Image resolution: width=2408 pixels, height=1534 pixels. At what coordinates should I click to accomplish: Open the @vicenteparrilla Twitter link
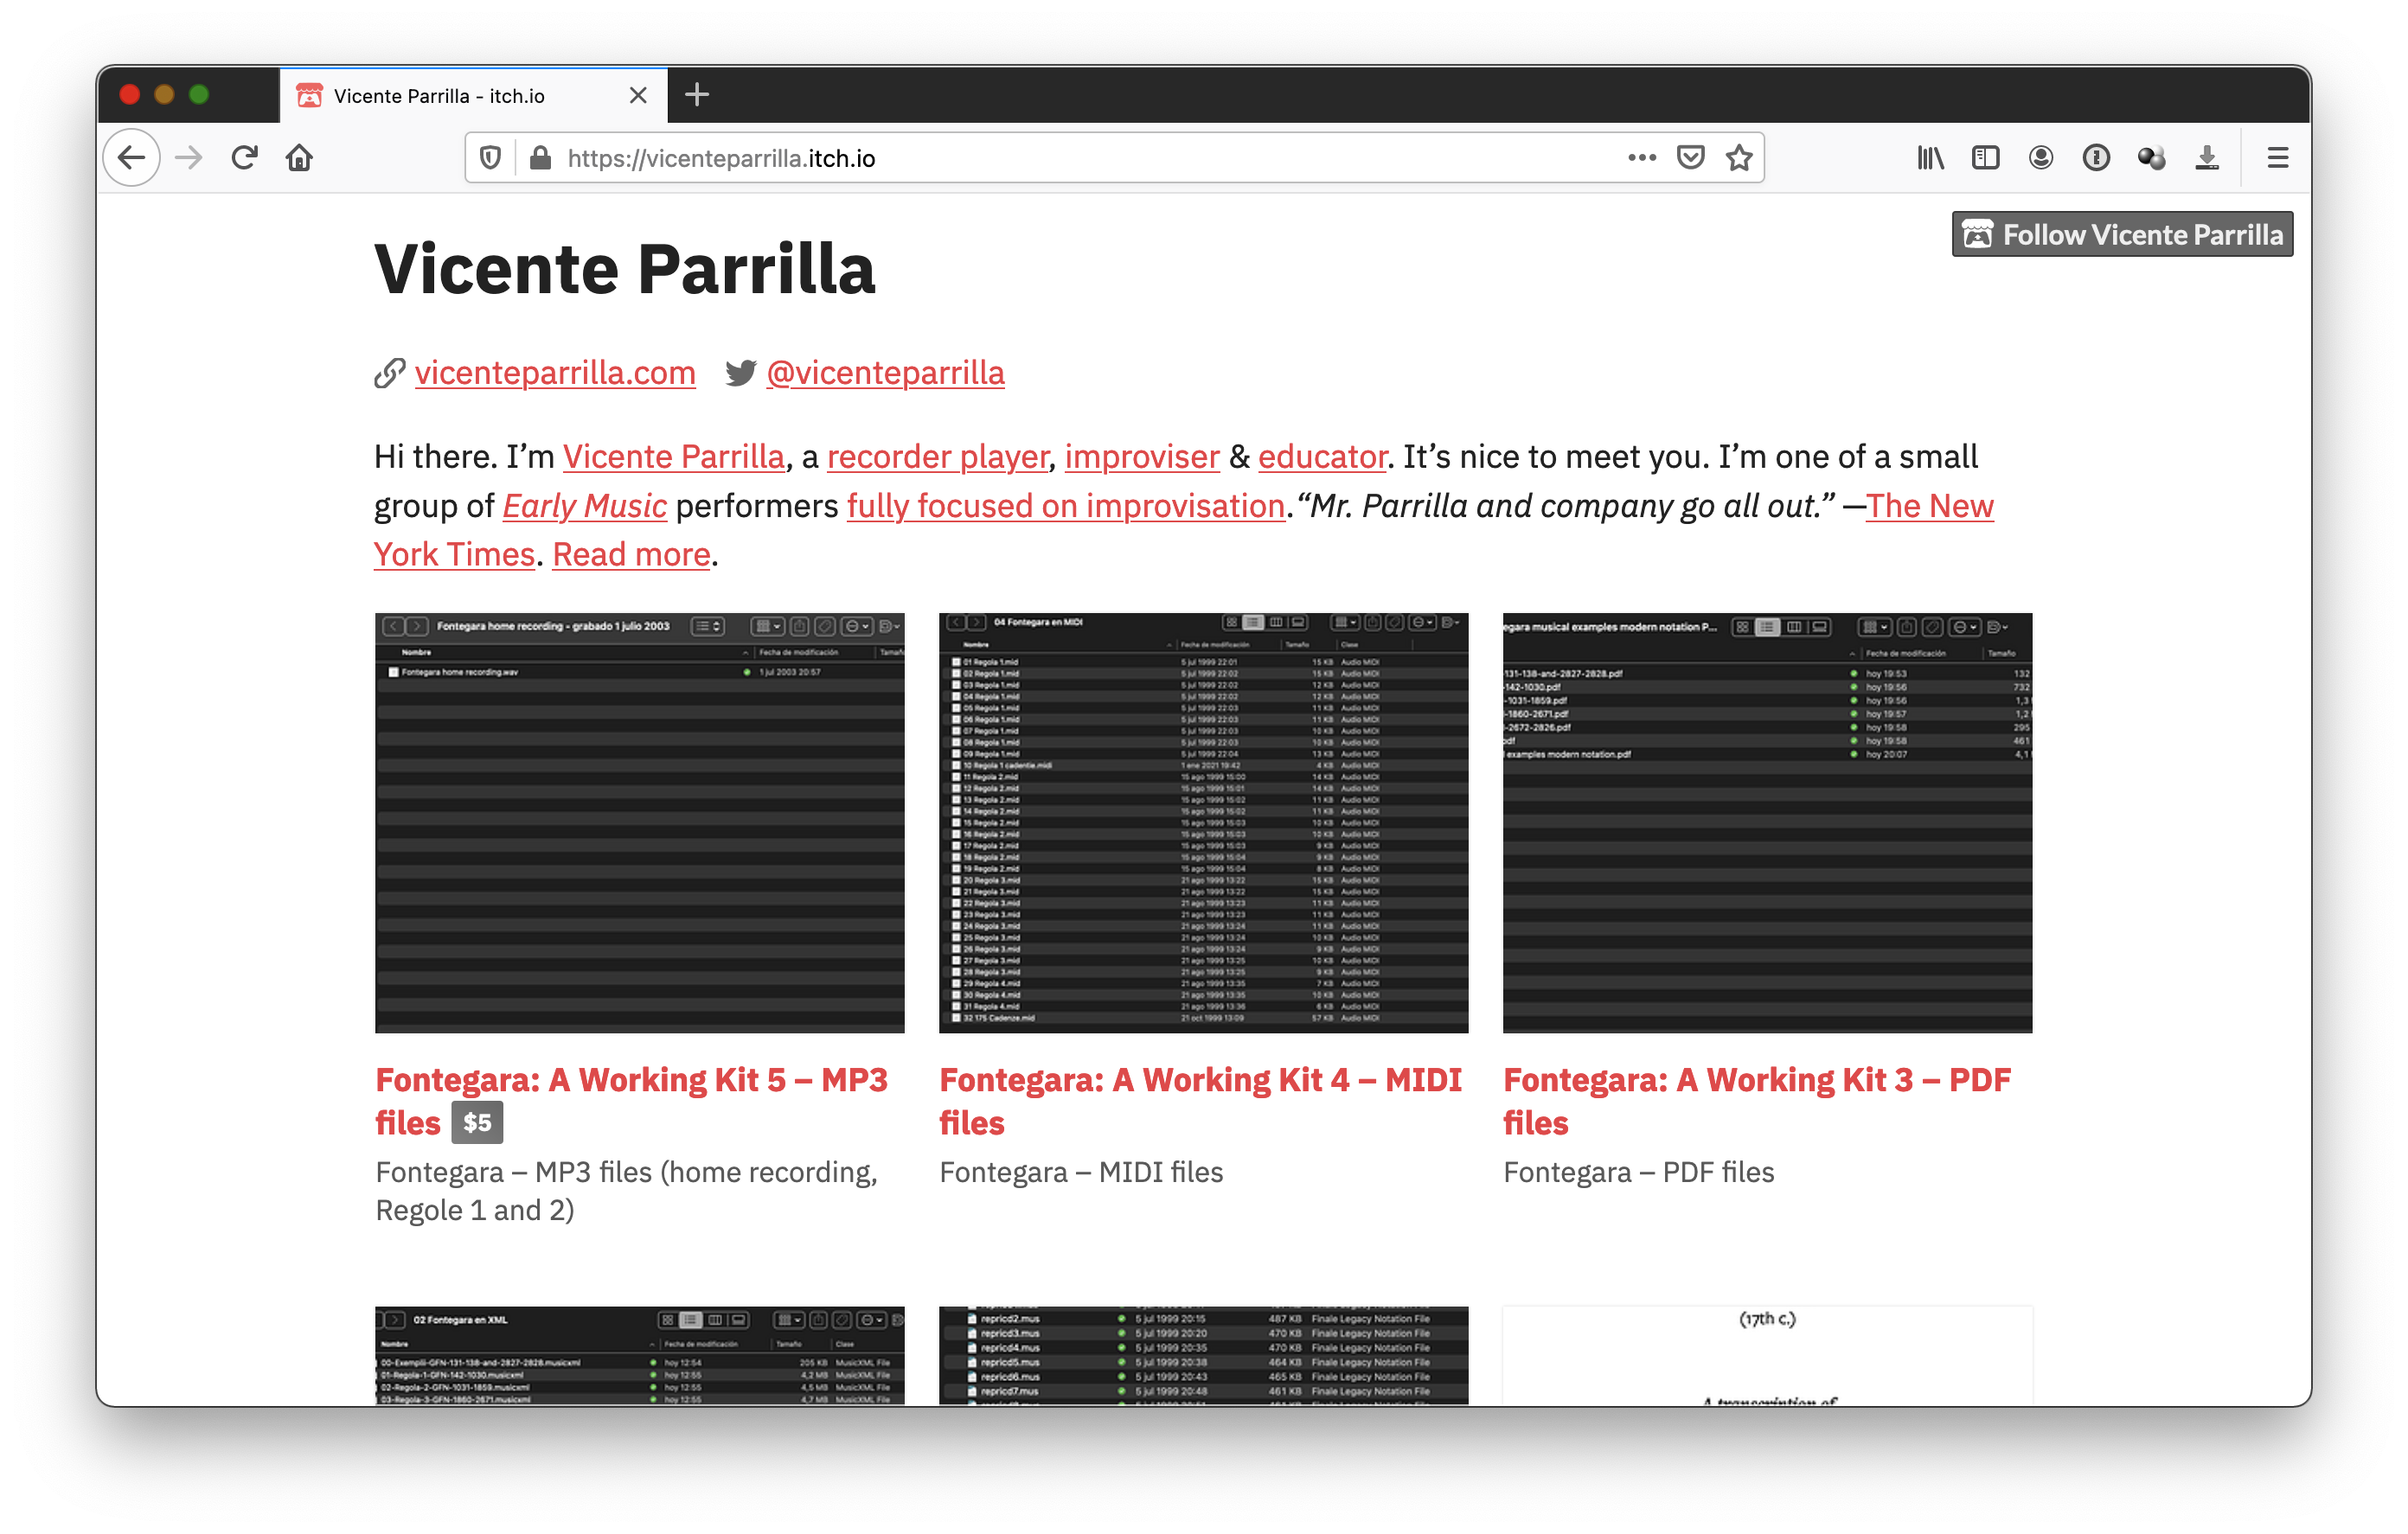[885, 373]
